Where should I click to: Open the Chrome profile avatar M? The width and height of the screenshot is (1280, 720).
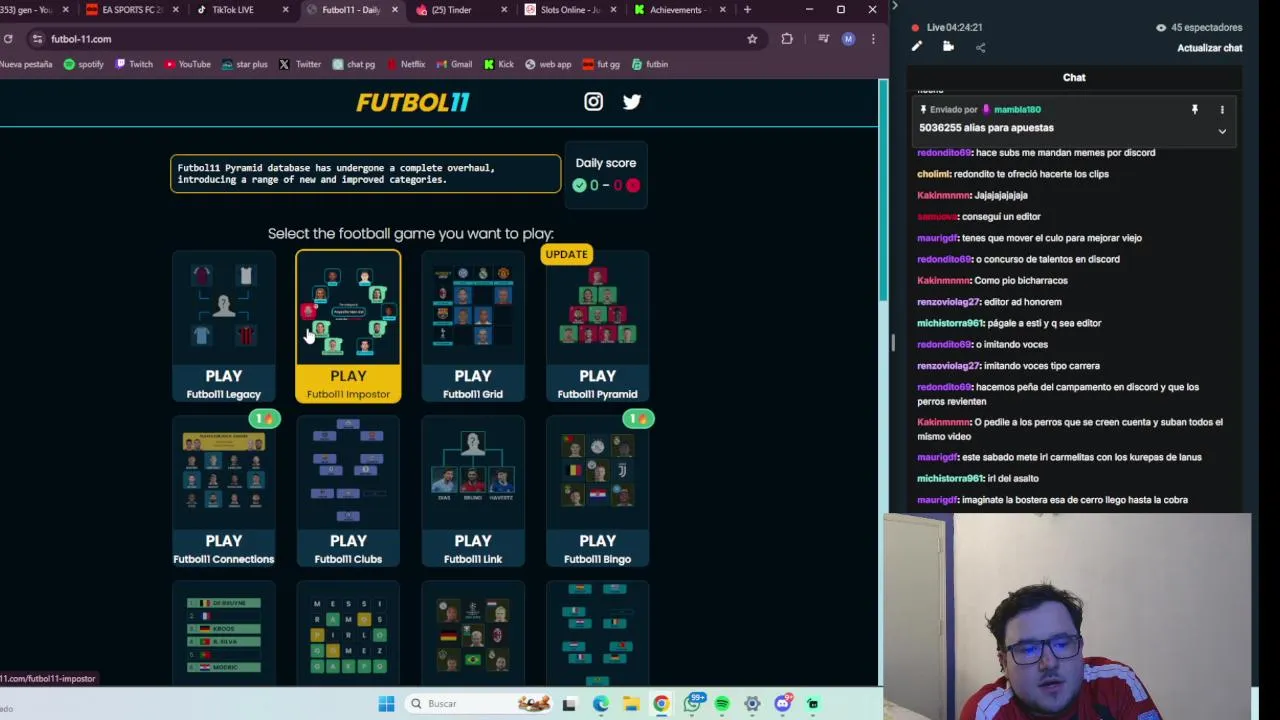[848, 39]
